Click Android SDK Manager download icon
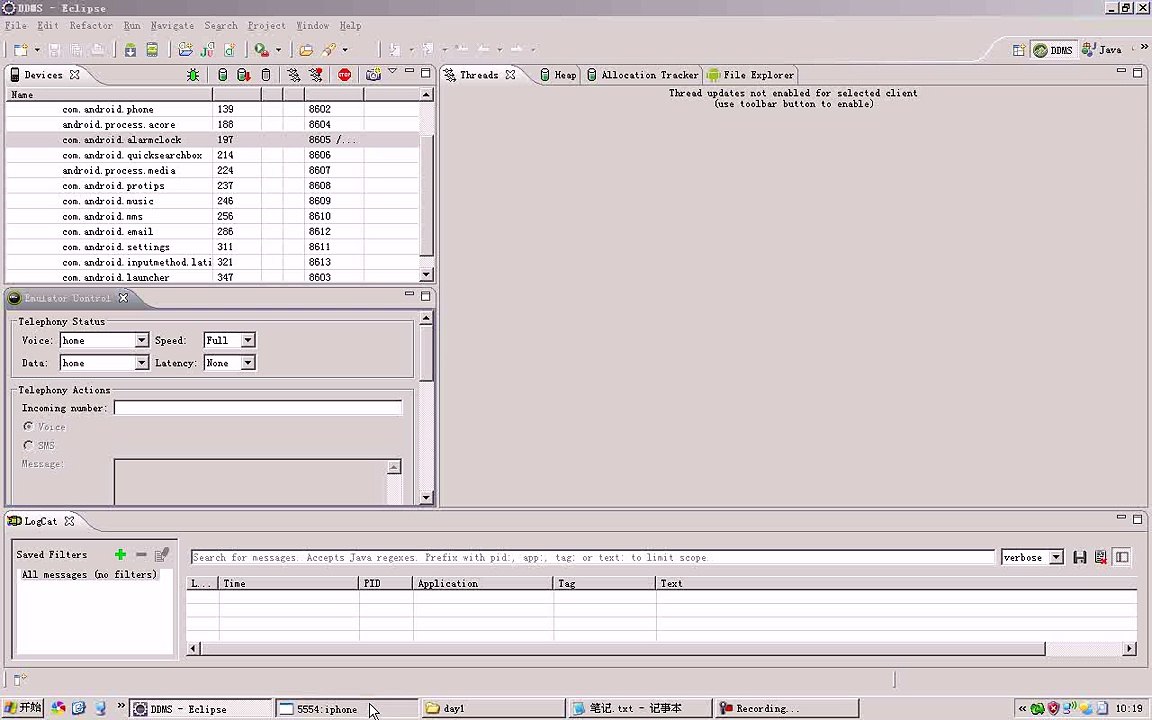The image size is (1152, 720). point(130,50)
